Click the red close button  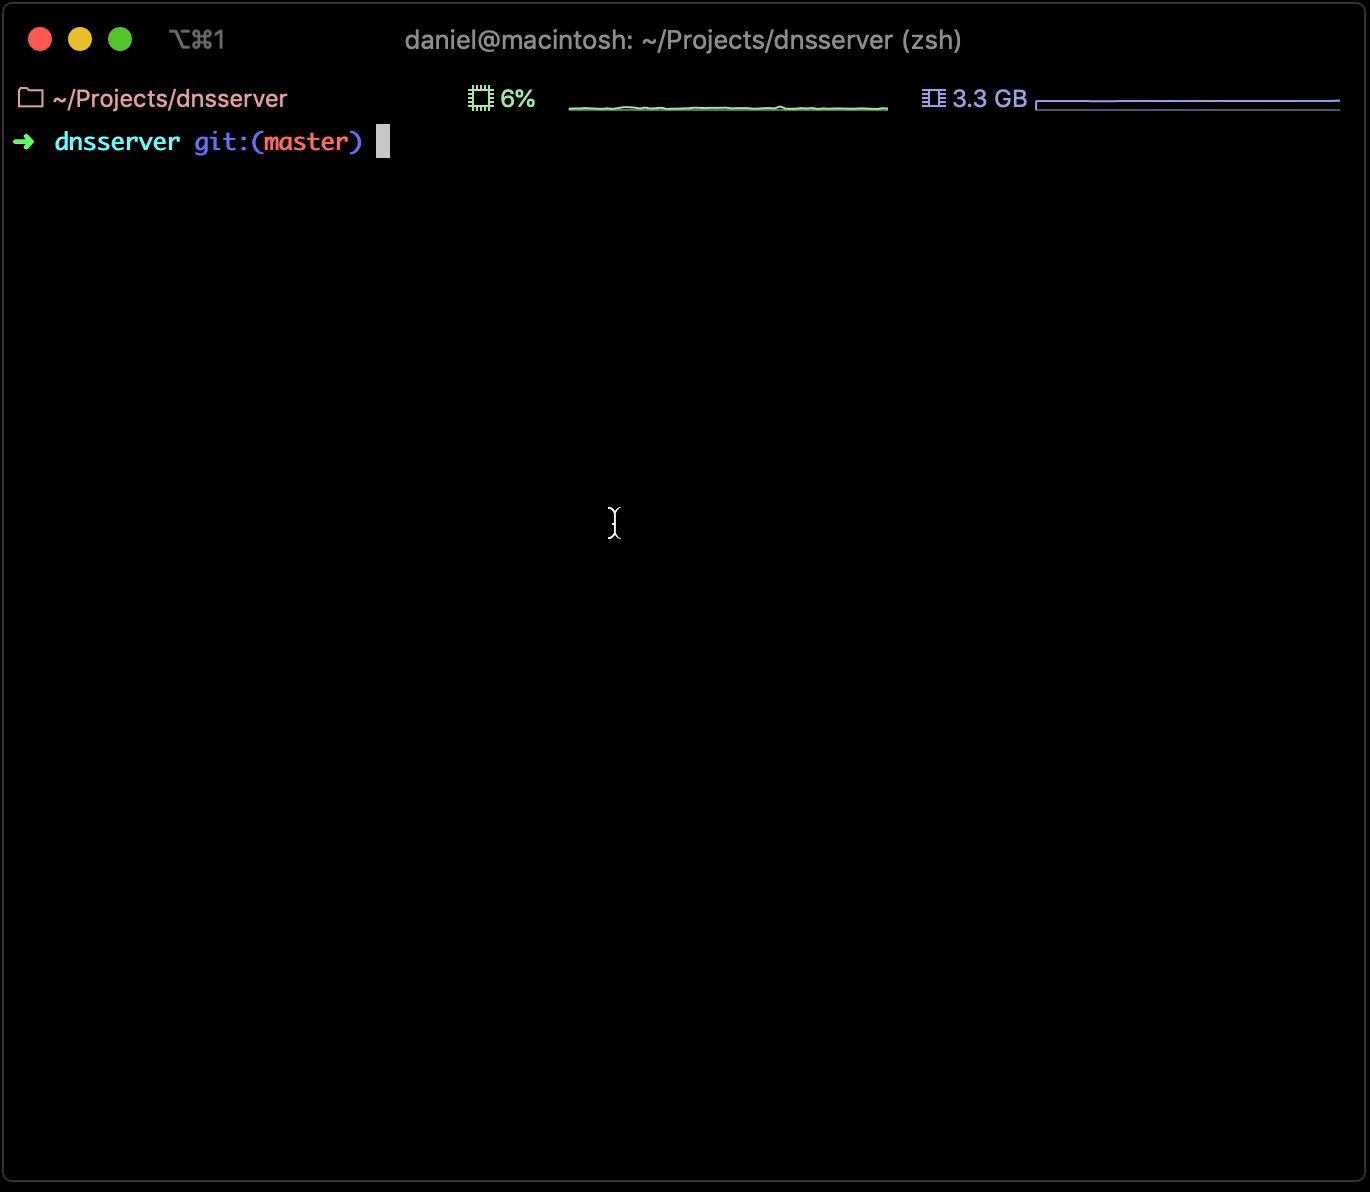(40, 38)
